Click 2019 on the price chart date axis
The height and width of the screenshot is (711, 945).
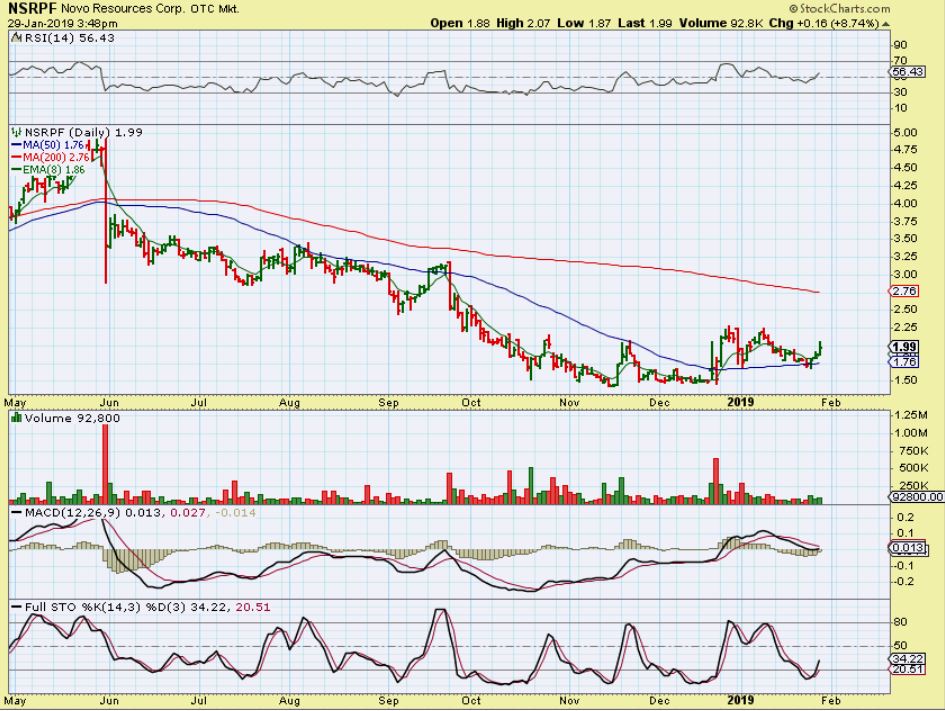[740, 402]
